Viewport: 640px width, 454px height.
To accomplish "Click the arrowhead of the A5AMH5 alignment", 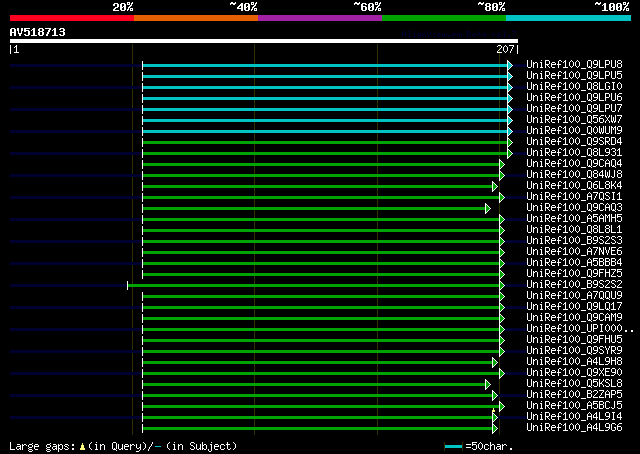I will (502, 220).
